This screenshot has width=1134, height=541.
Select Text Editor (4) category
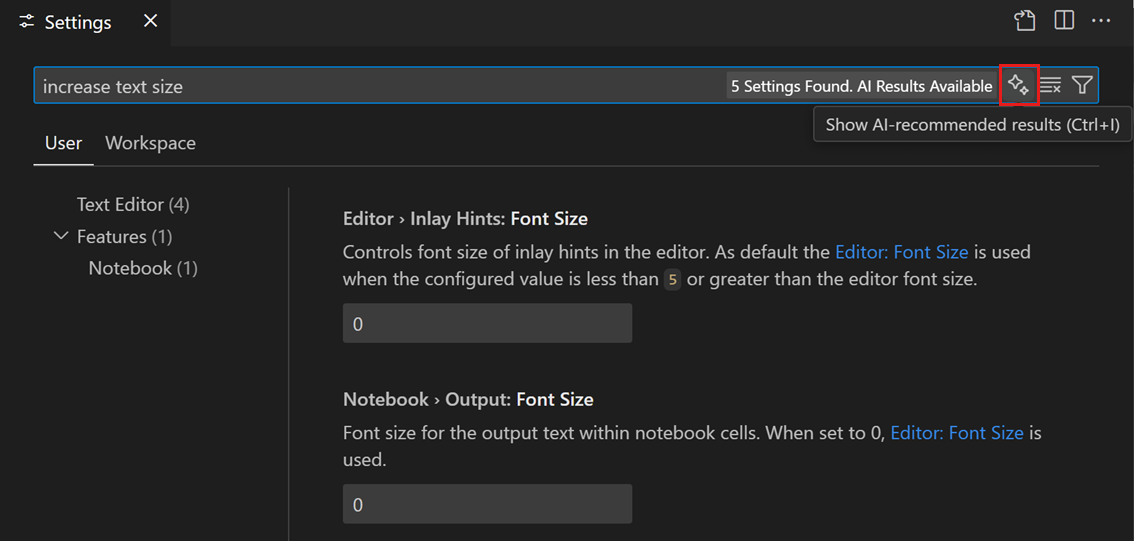point(133,204)
